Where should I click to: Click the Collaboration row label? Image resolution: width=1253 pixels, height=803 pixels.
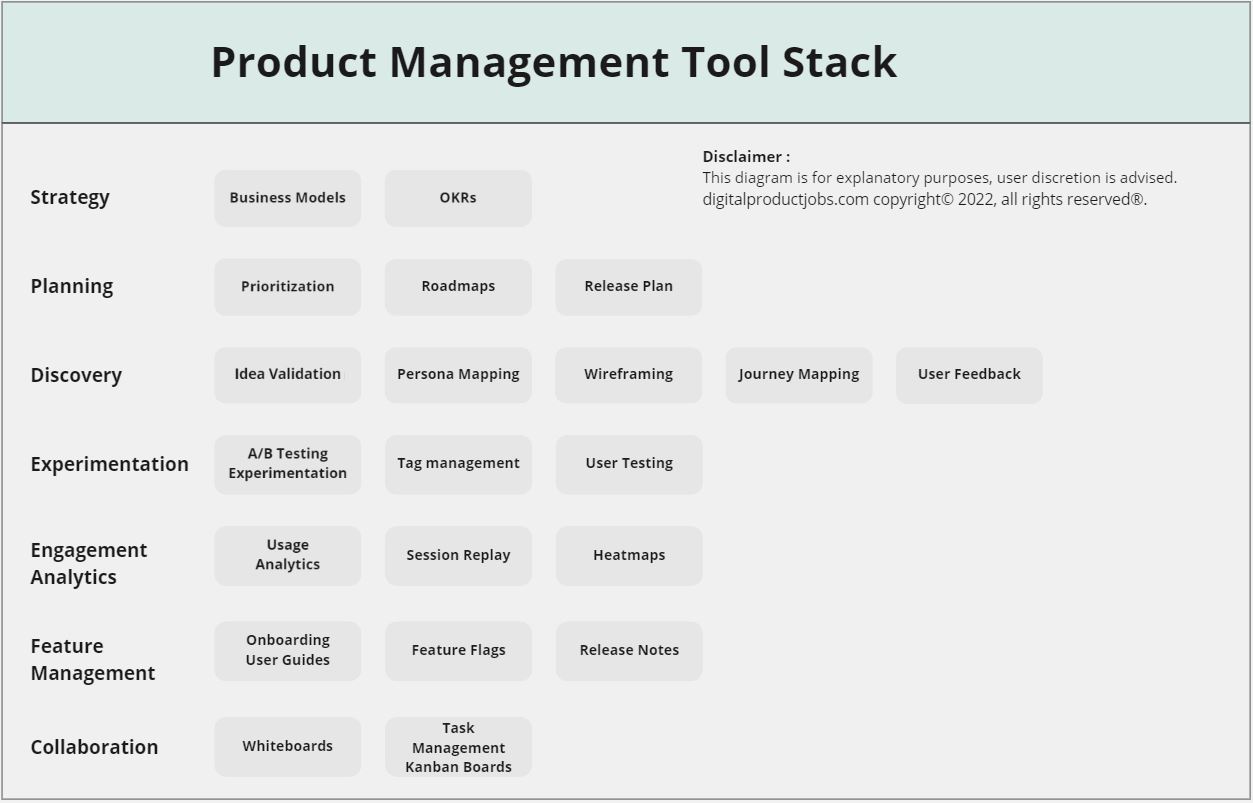(x=94, y=747)
